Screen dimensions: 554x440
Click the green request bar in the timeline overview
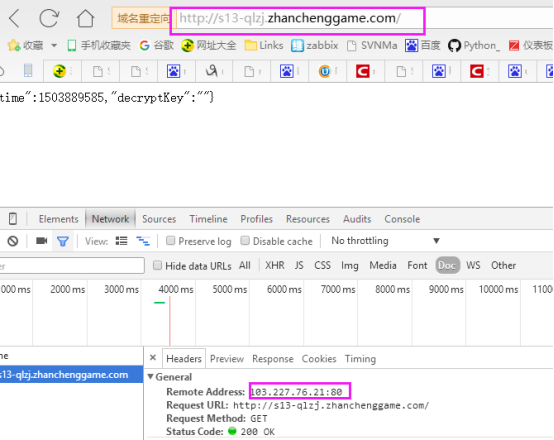point(159,303)
